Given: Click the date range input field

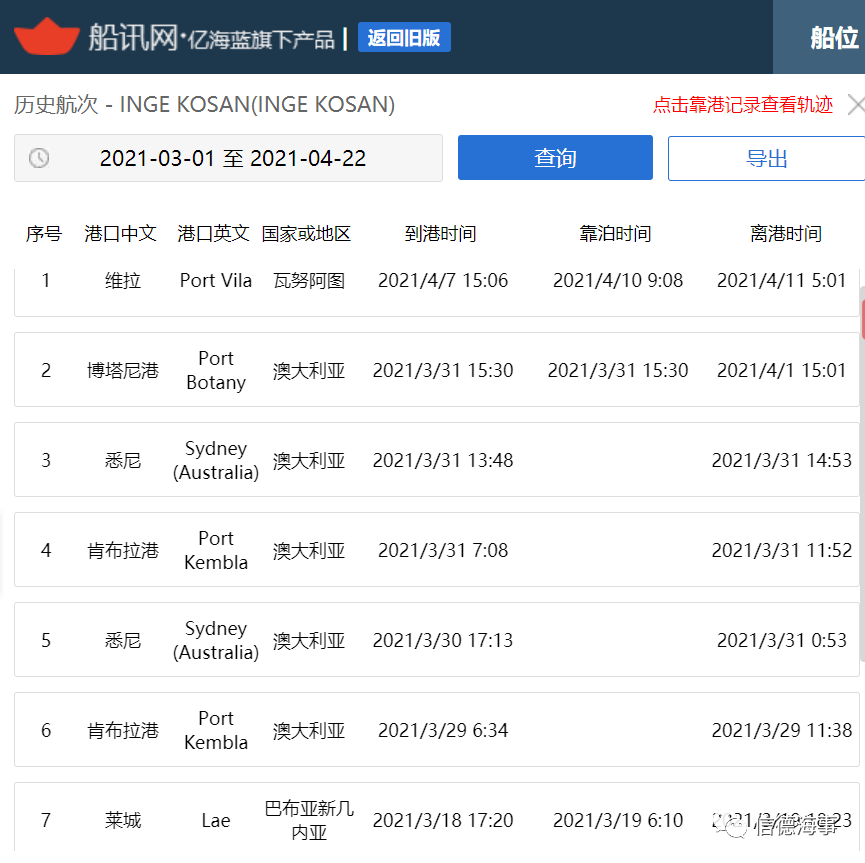Looking at the screenshot, I should tap(230, 157).
